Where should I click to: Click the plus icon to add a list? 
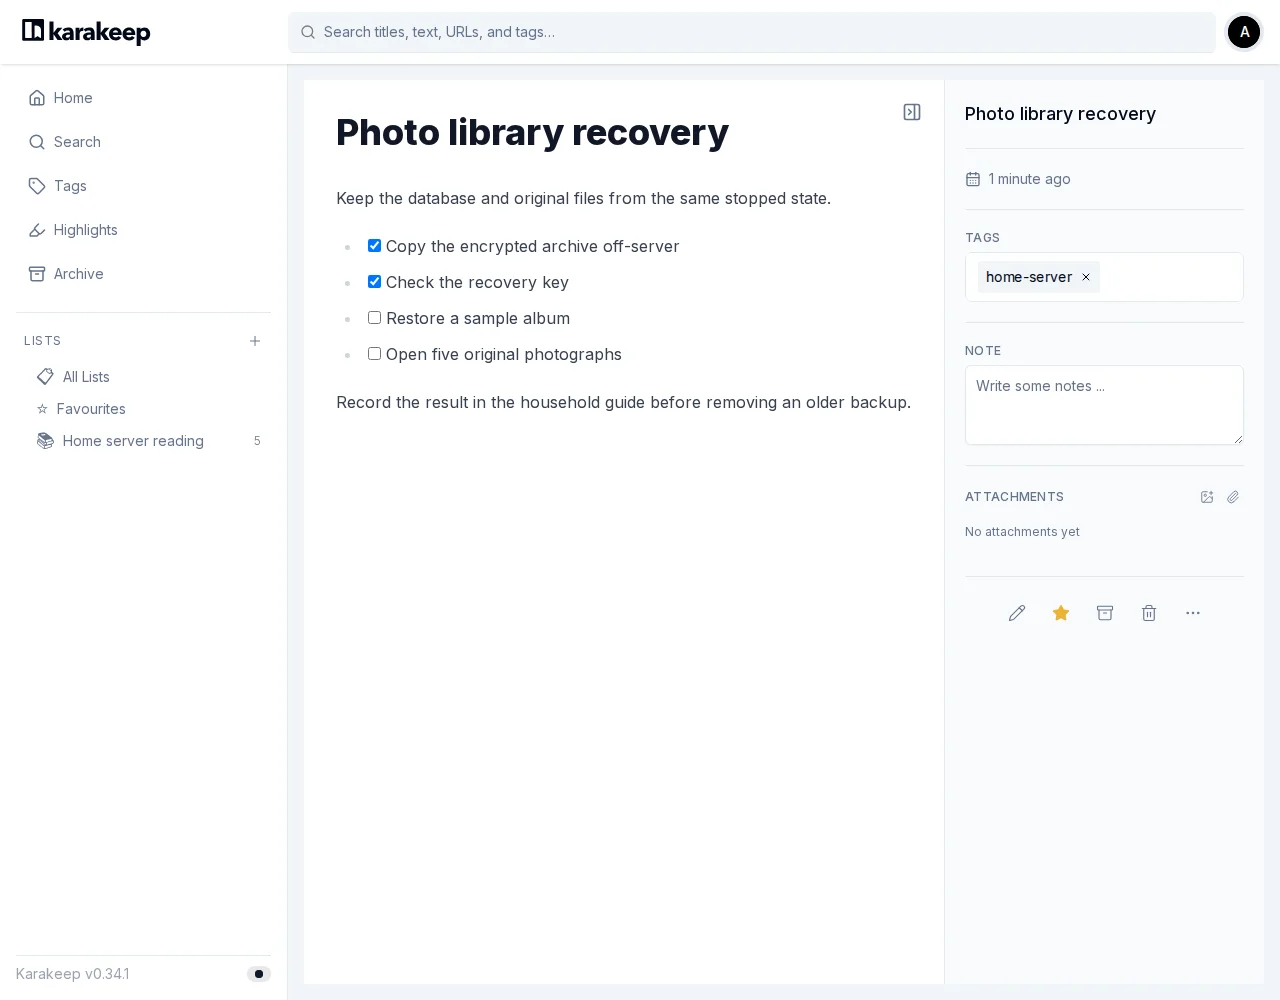pos(255,341)
